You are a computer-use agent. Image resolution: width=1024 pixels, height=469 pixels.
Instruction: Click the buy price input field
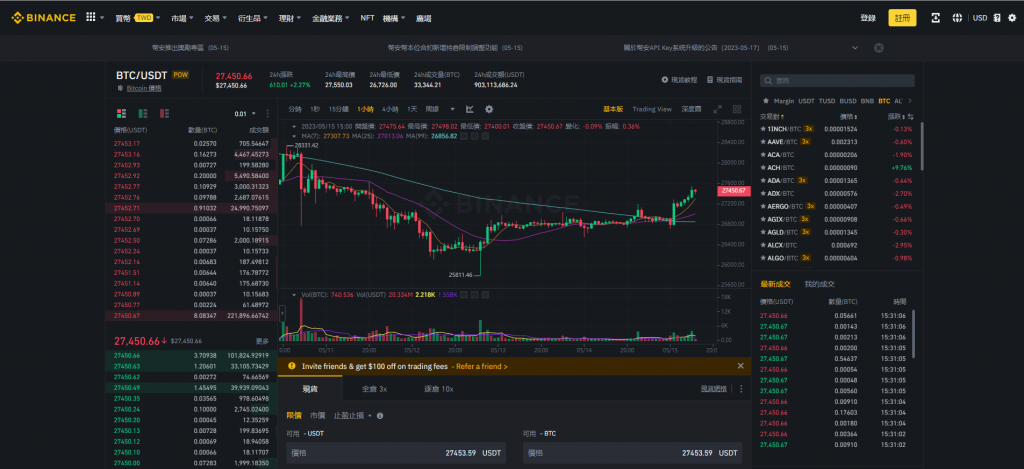point(396,453)
